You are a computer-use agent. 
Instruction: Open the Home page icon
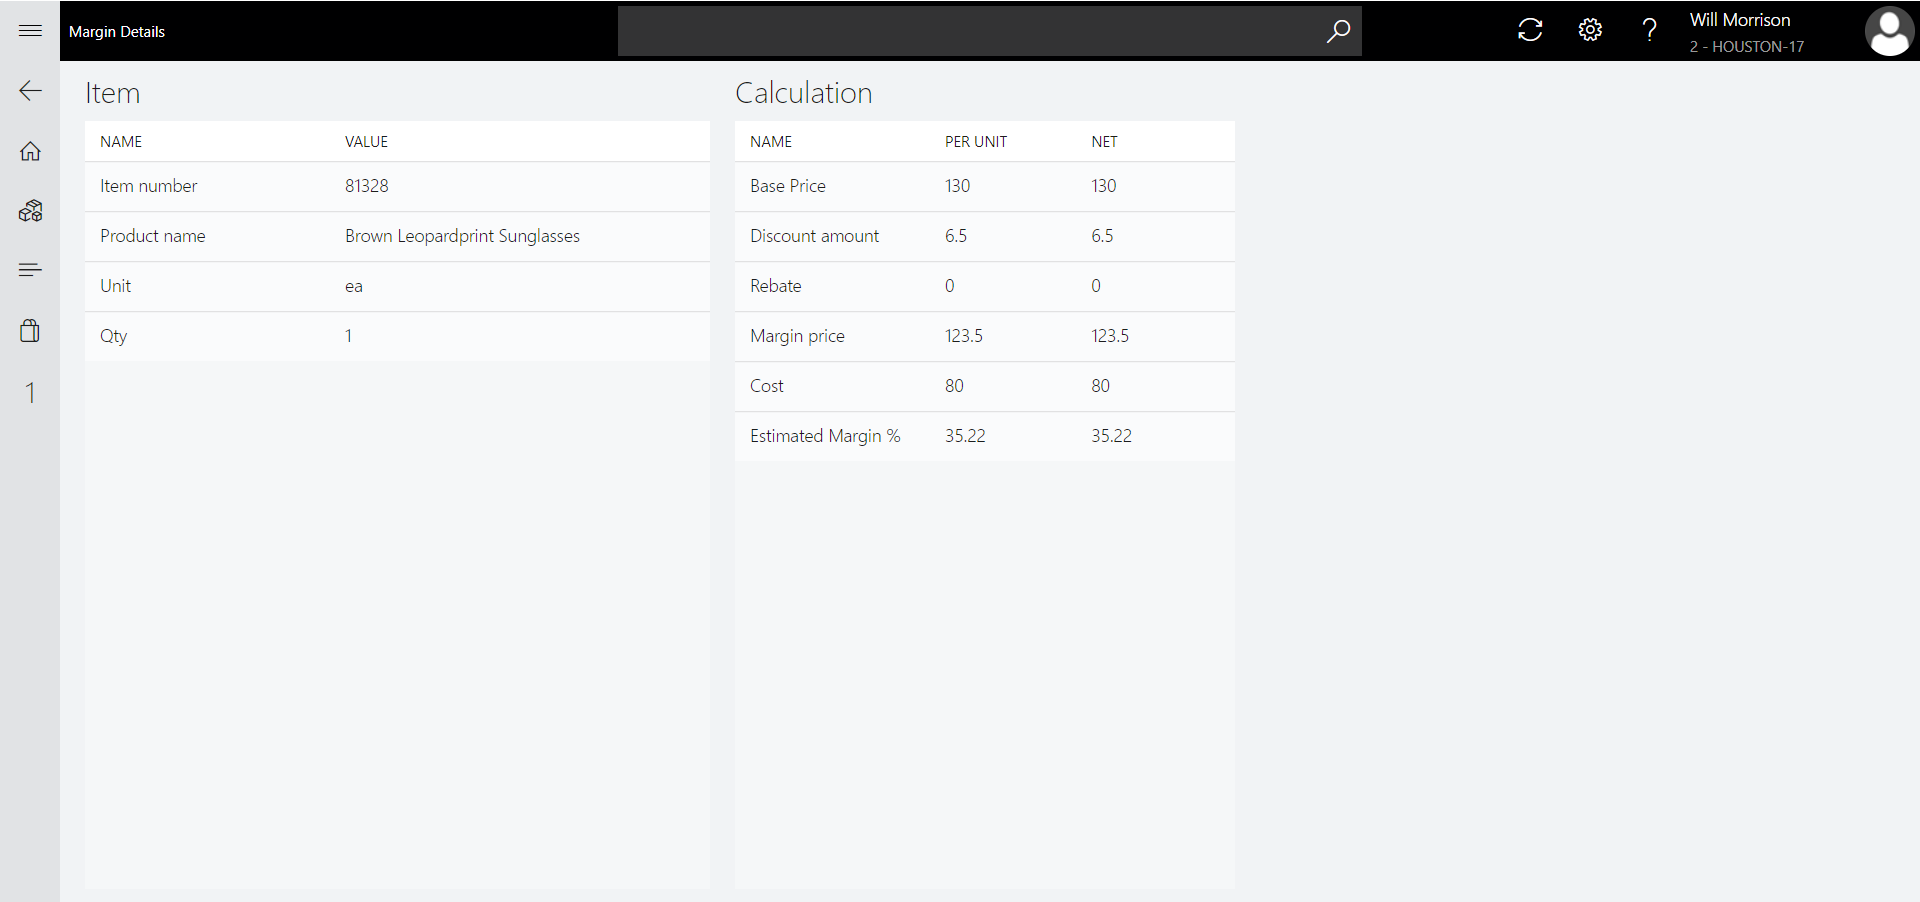(x=30, y=151)
